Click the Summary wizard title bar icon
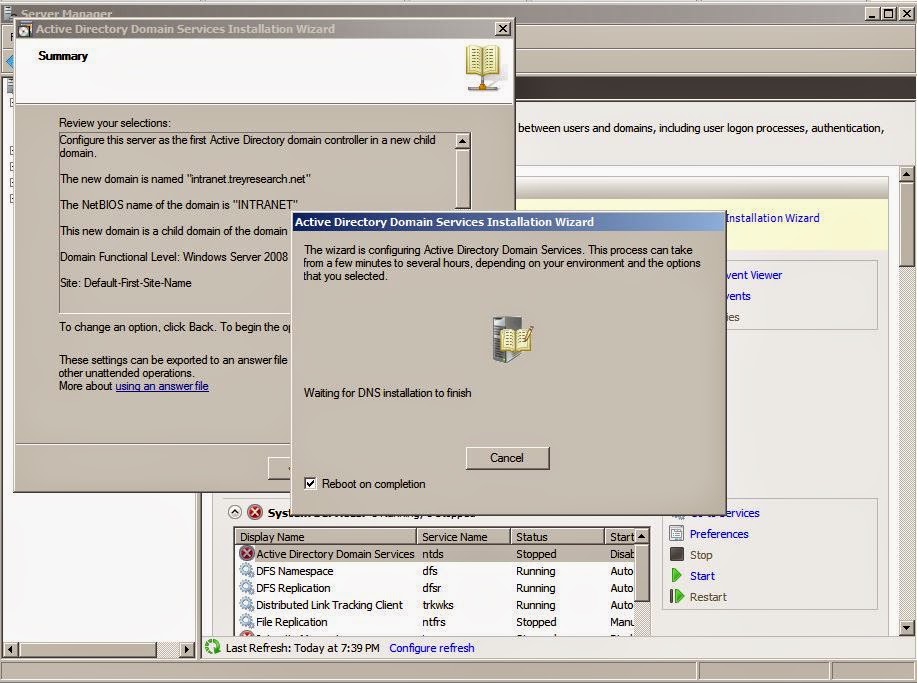 click(x=25, y=29)
